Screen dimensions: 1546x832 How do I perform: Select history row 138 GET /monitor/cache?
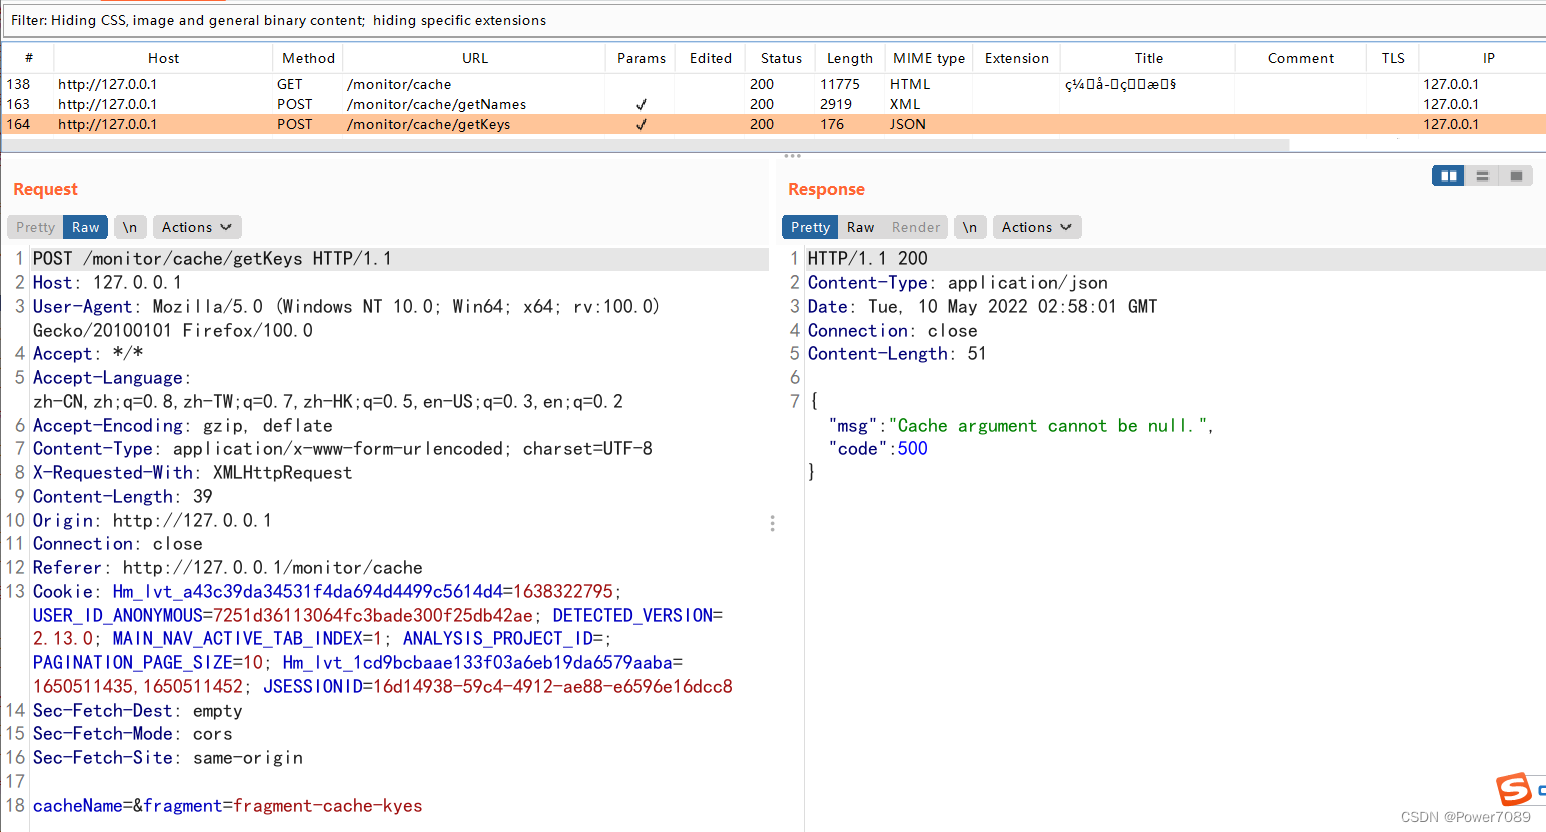(774, 84)
